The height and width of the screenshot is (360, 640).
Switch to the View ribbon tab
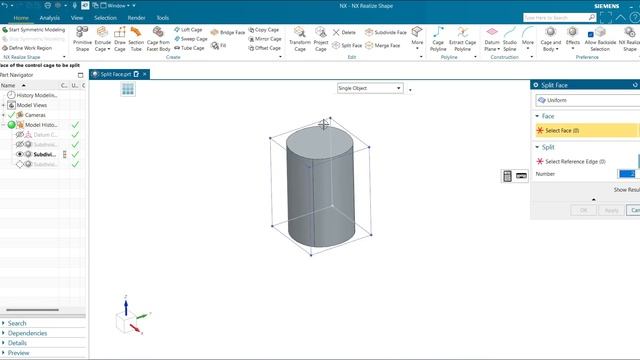pyautogui.click(x=77, y=18)
